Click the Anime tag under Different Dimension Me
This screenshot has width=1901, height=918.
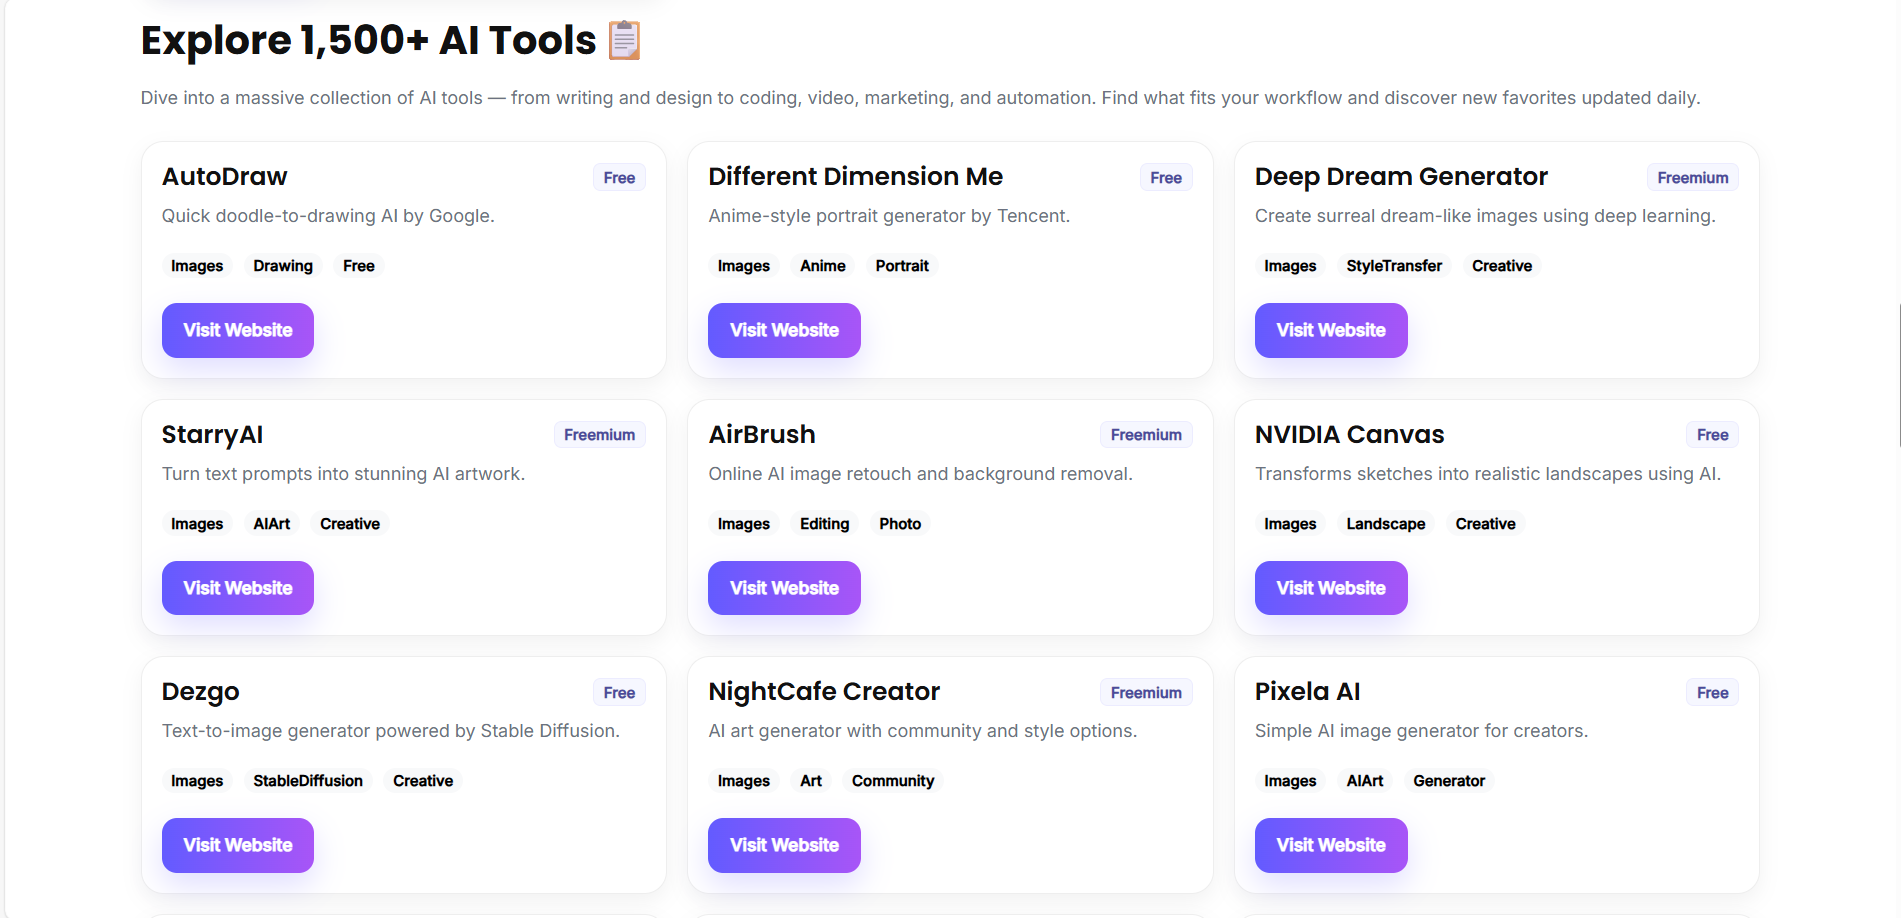point(822,265)
